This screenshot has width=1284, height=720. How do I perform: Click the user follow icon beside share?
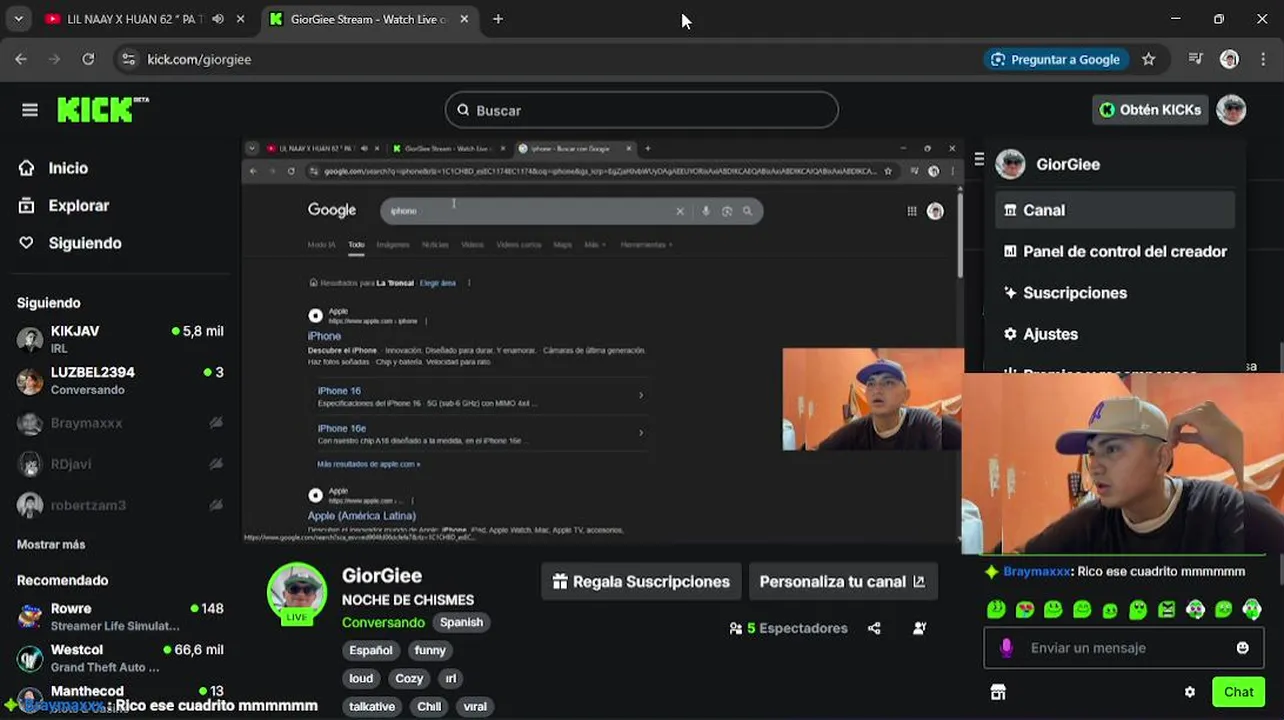919,628
